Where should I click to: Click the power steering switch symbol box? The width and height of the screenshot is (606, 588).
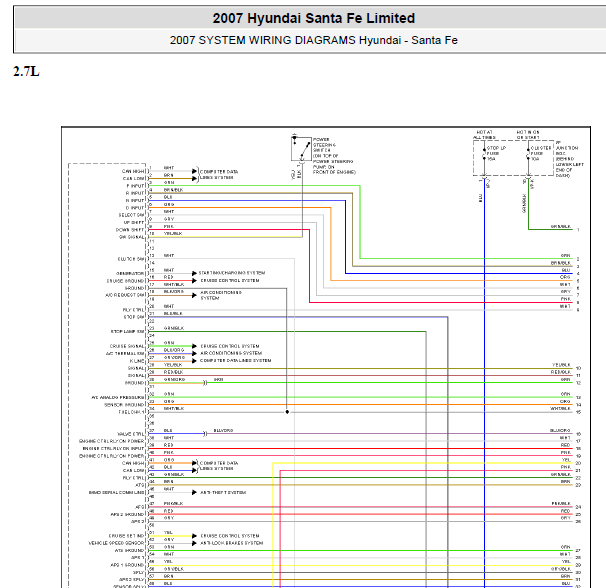[301, 148]
